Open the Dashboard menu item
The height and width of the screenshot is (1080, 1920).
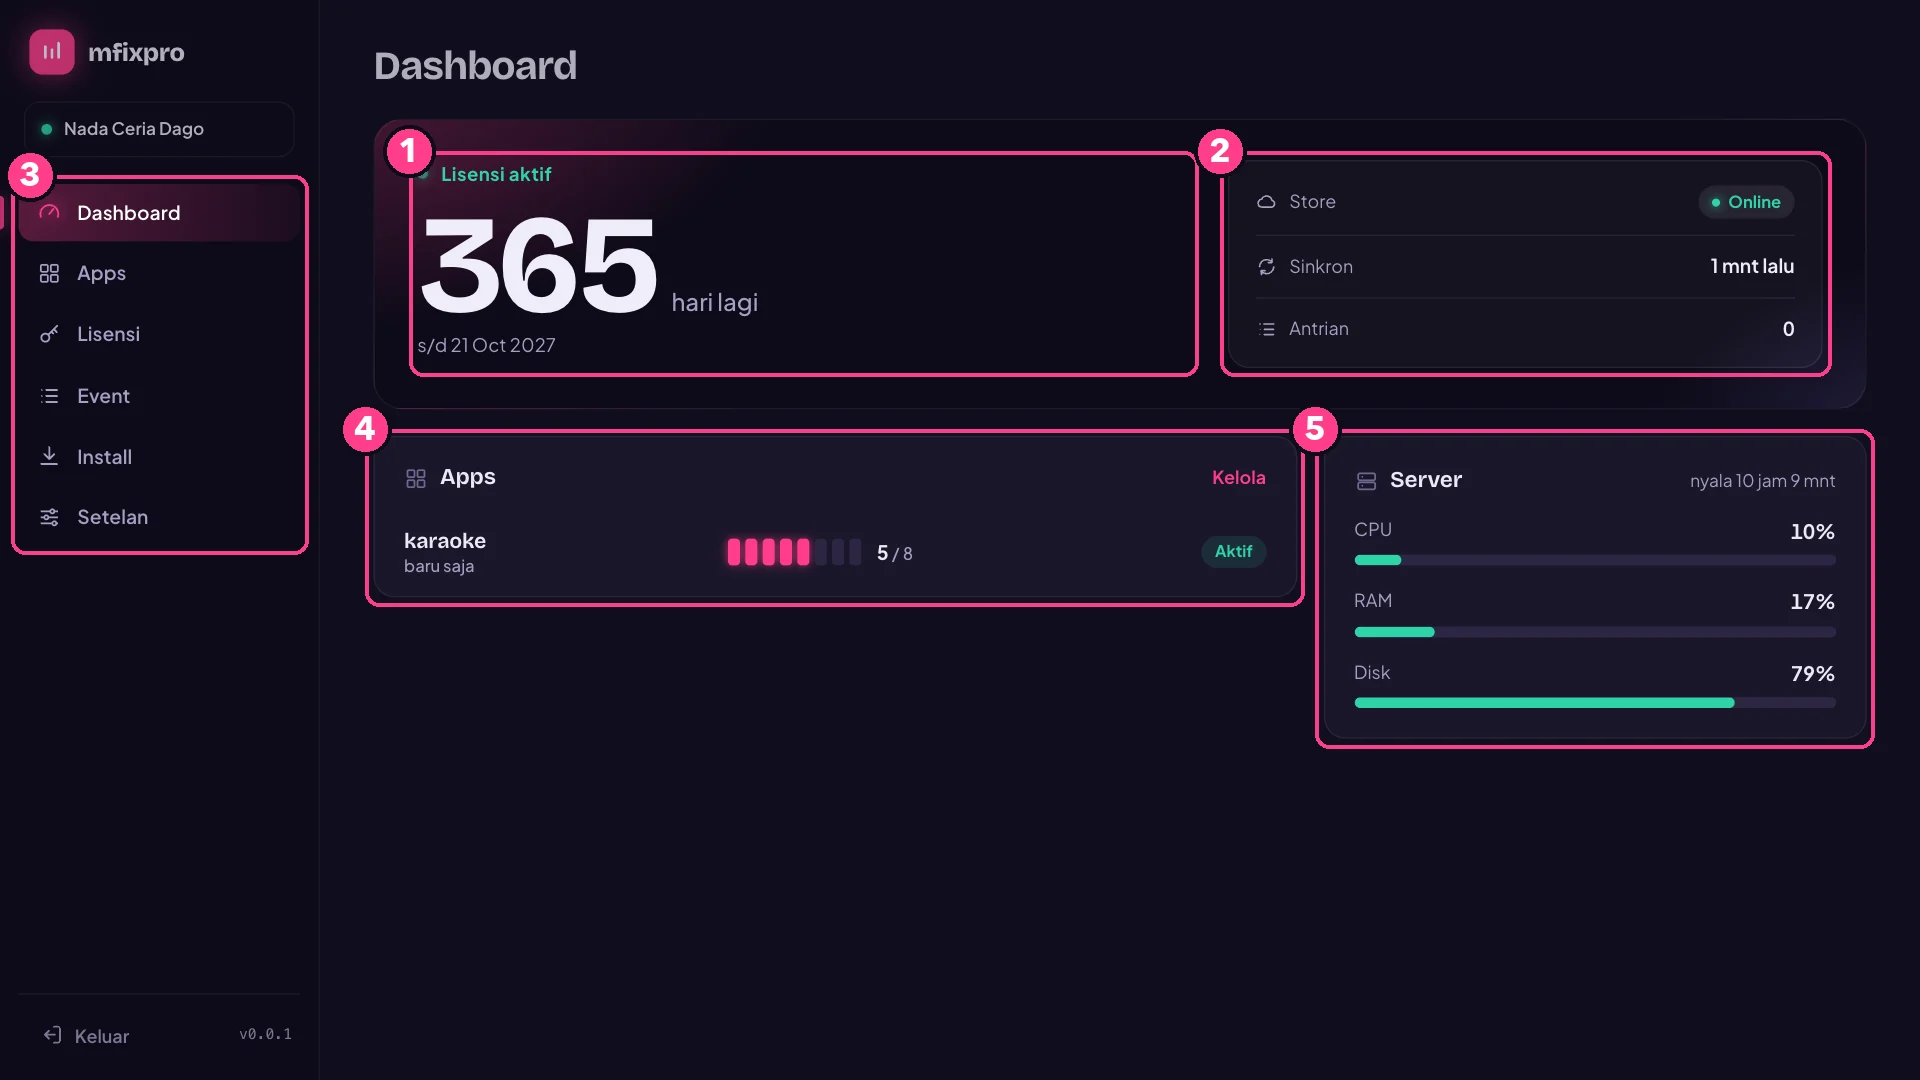click(160, 213)
